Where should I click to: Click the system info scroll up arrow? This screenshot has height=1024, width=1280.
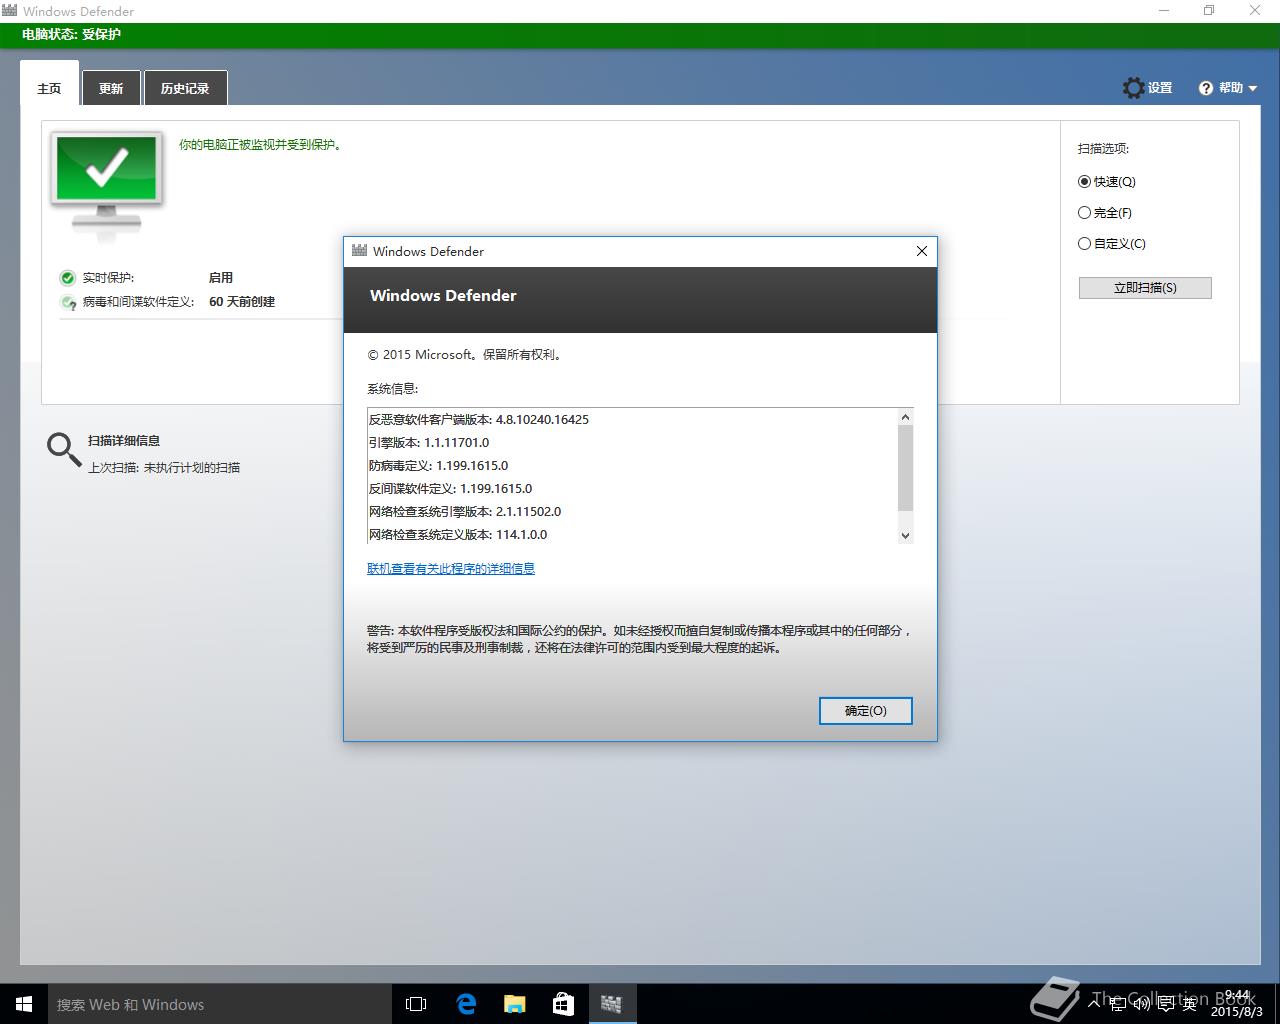click(x=905, y=417)
